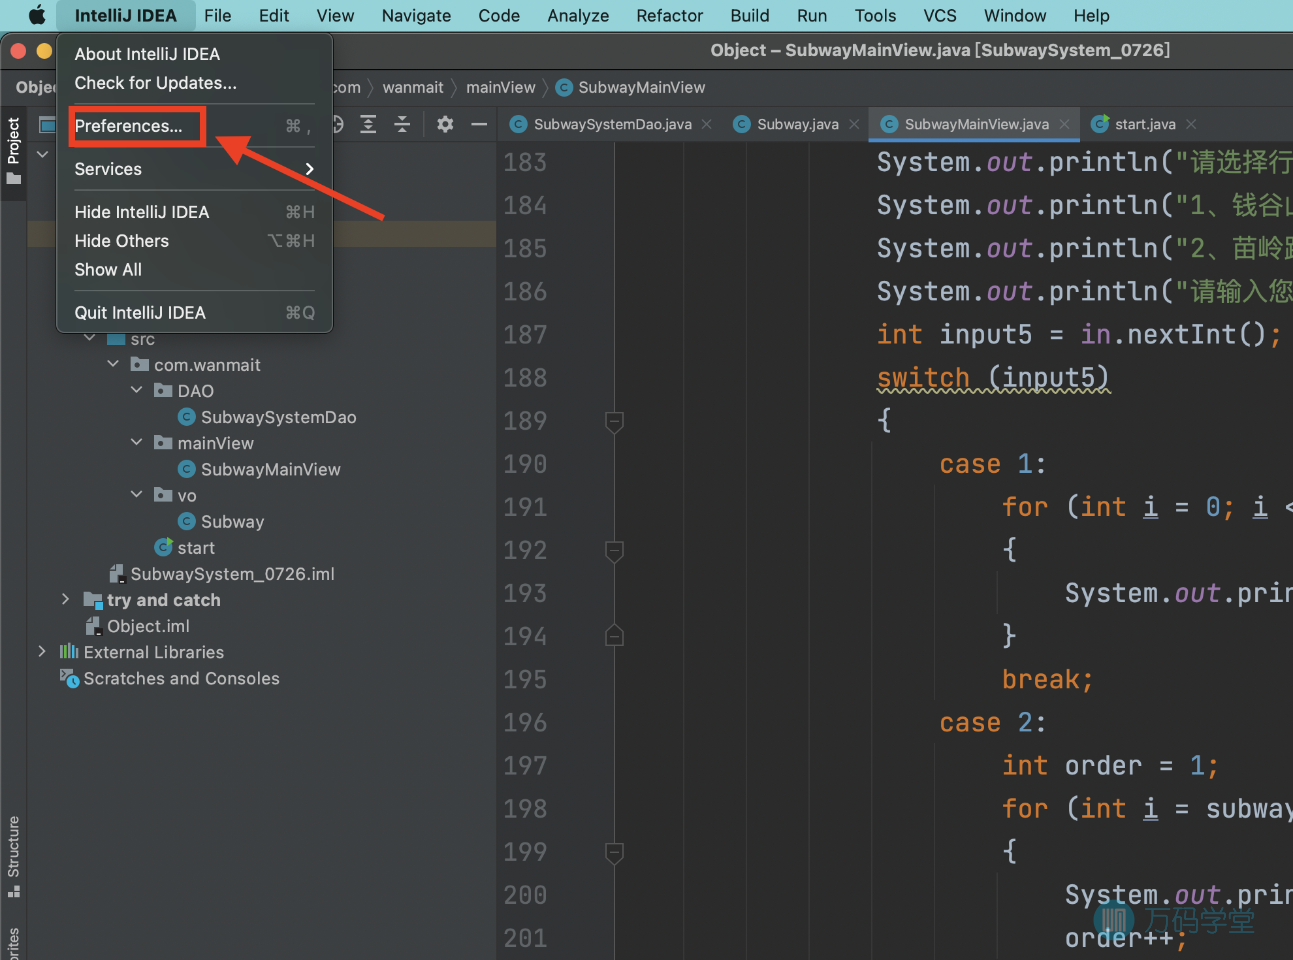Select Object.iml file in tree
The image size is (1293, 960).
(148, 626)
